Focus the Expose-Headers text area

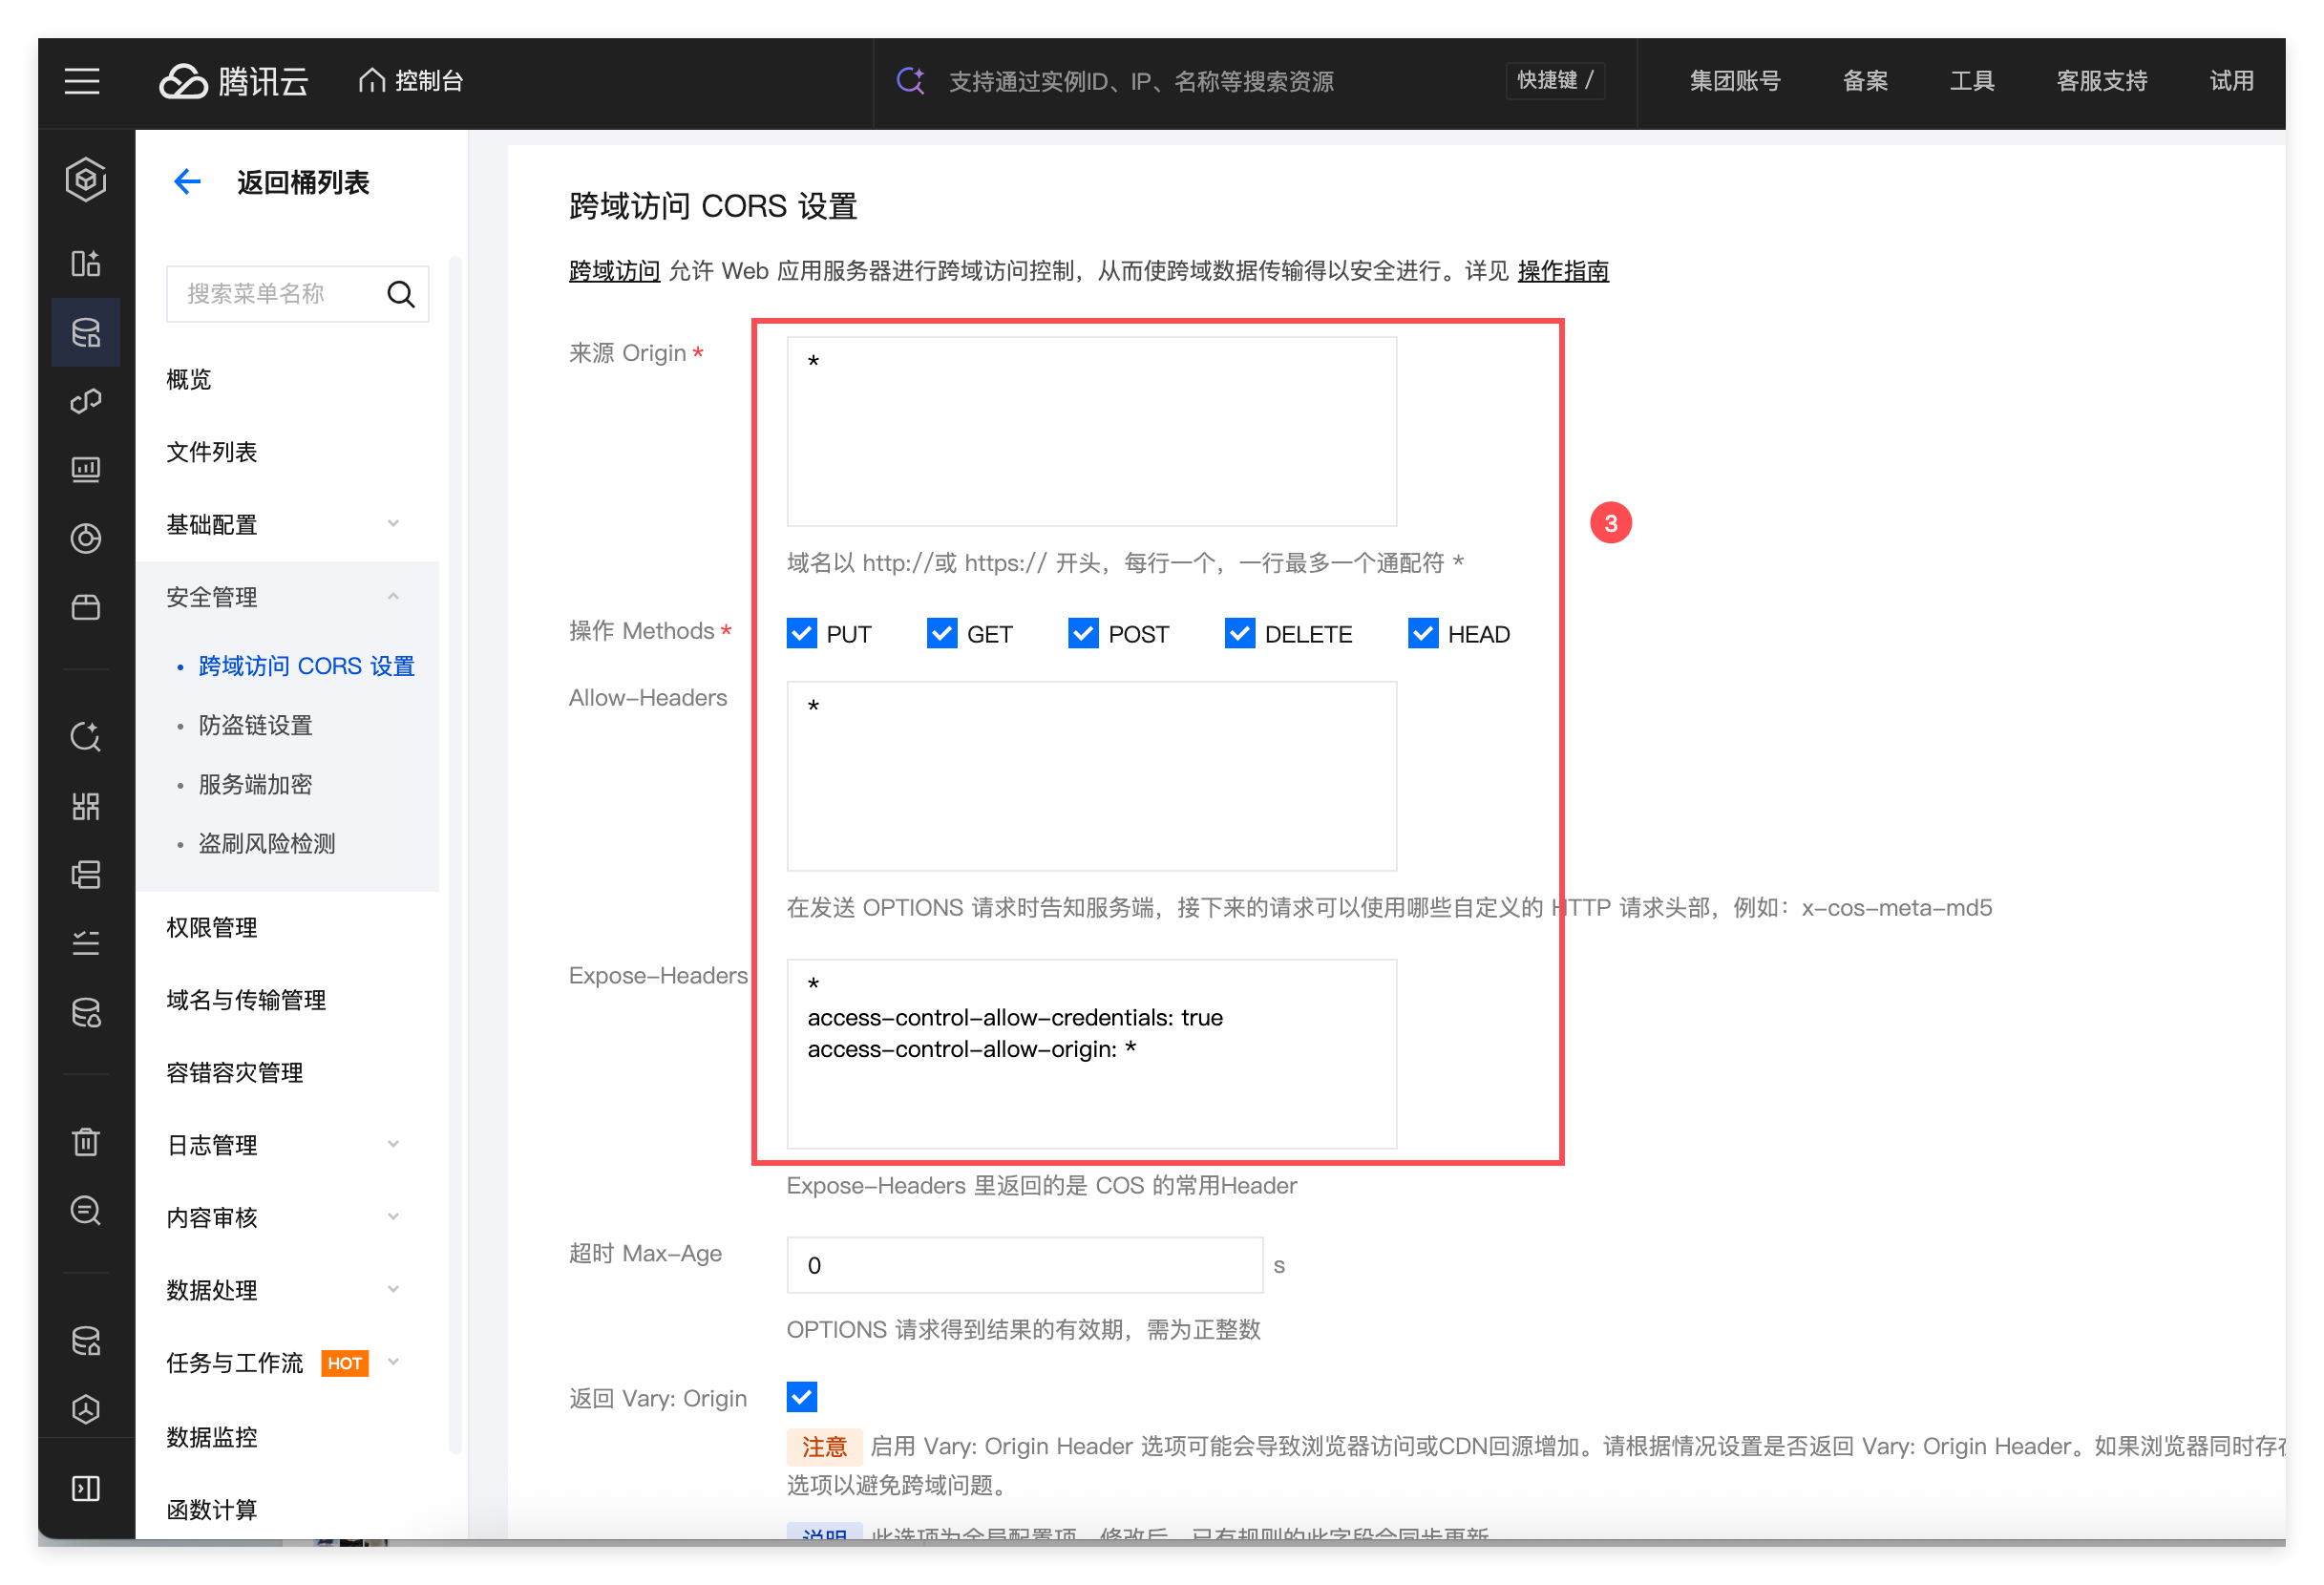1092,1055
